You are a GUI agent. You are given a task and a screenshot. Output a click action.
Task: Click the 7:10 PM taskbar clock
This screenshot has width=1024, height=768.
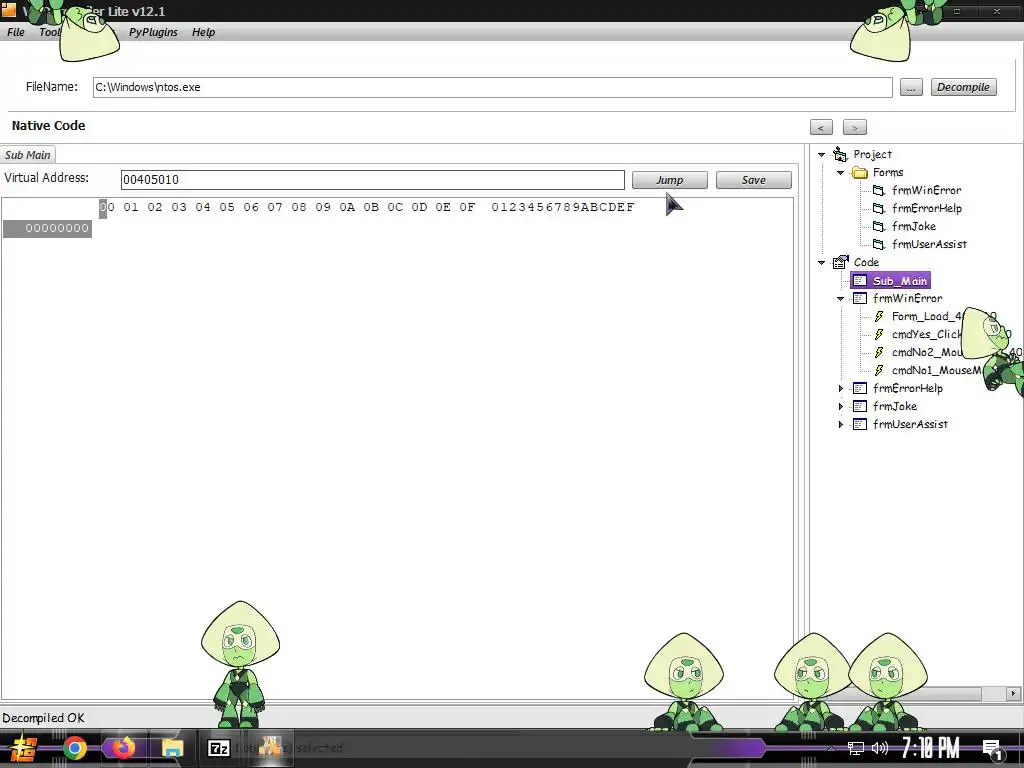point(931,748)
